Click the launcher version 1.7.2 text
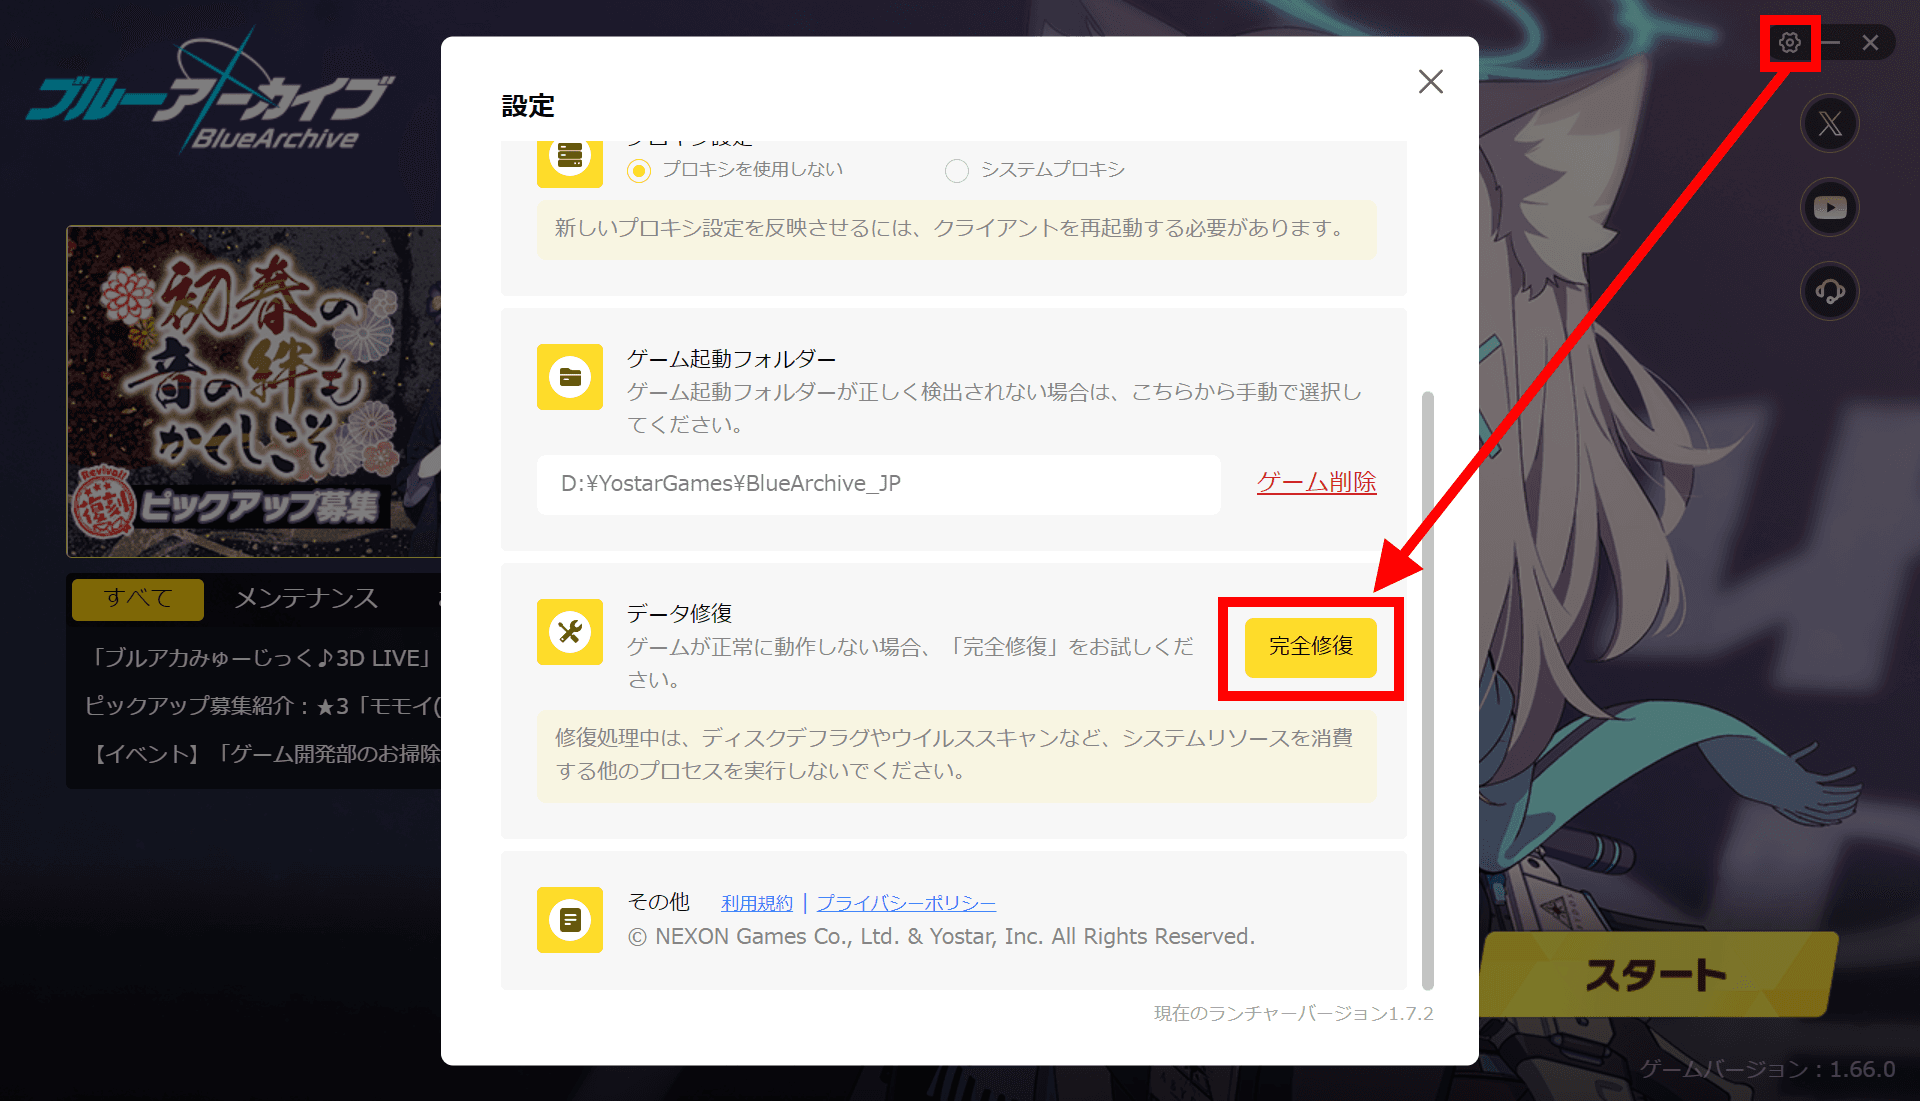The width and height of the screenshot is (1920, 1101). pyautogui.click(x=1293, y=1014)
